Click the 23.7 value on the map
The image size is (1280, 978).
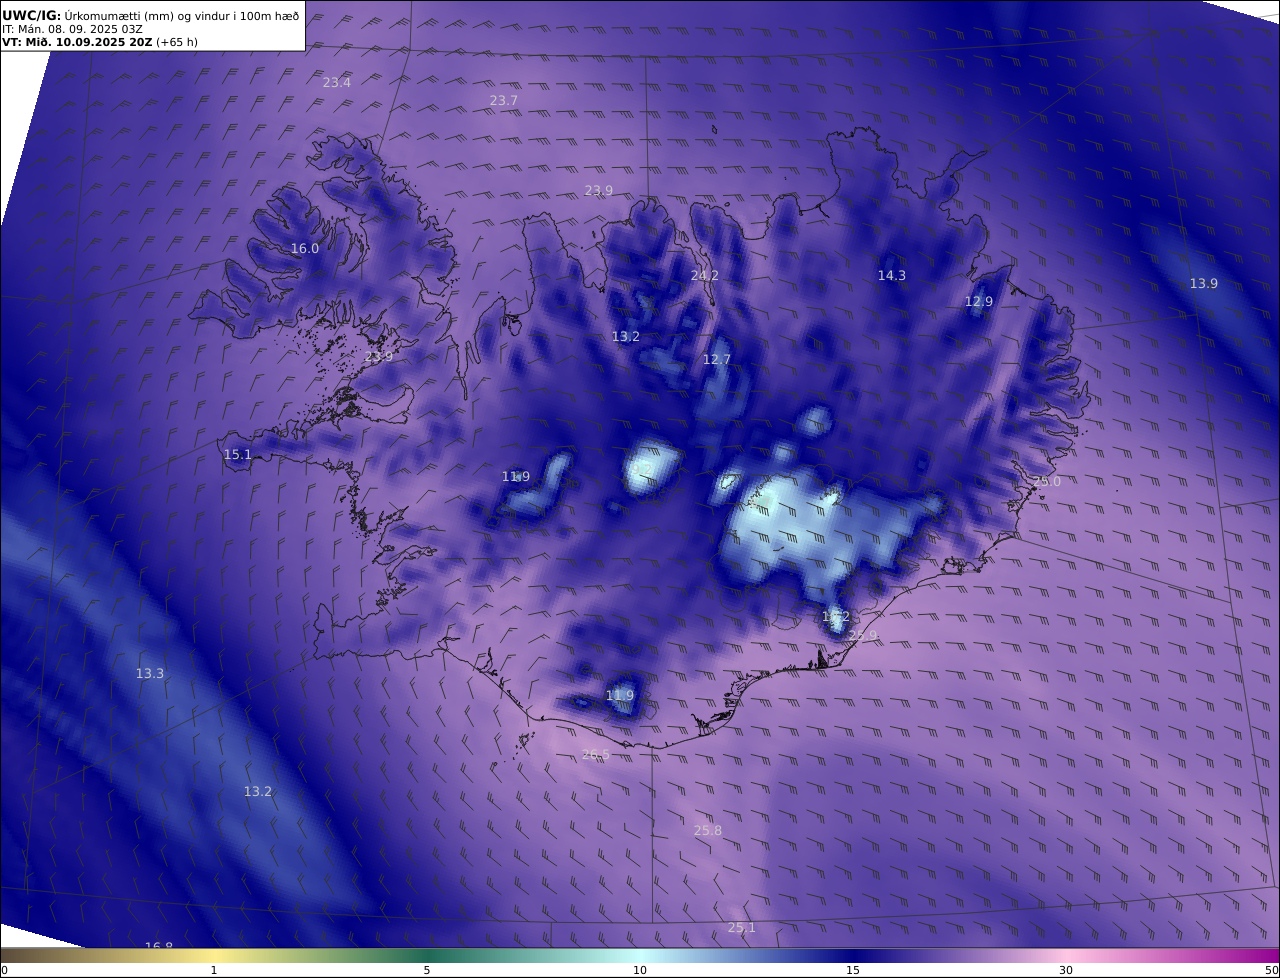tap(504, 101)
